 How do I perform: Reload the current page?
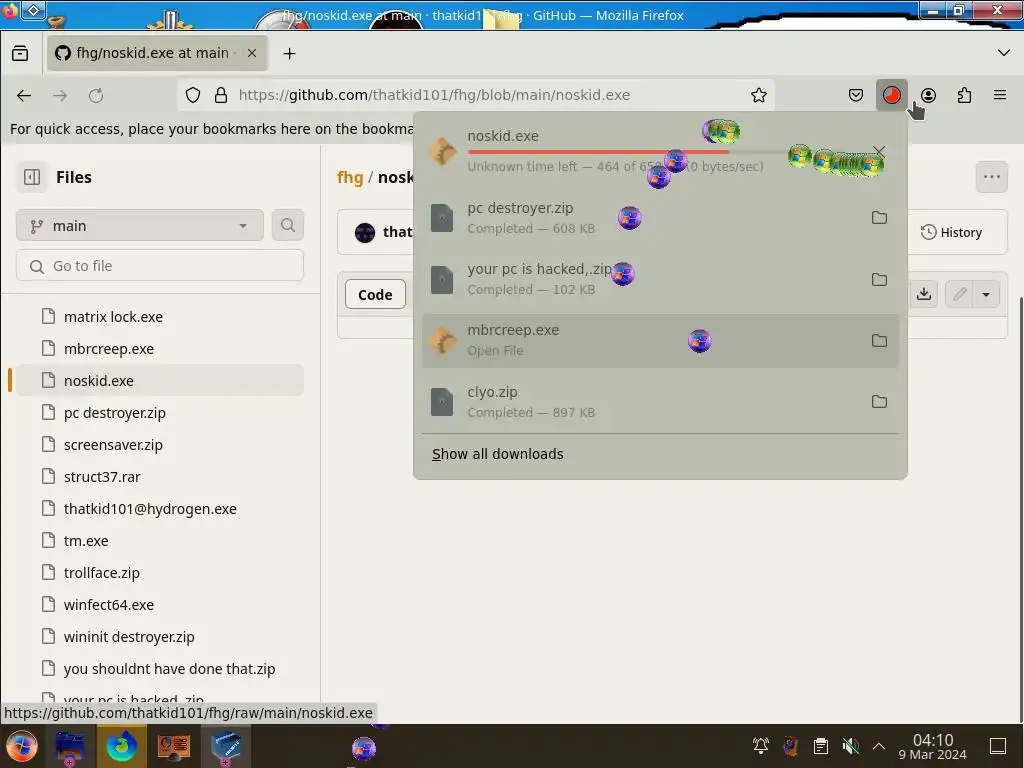96,95
